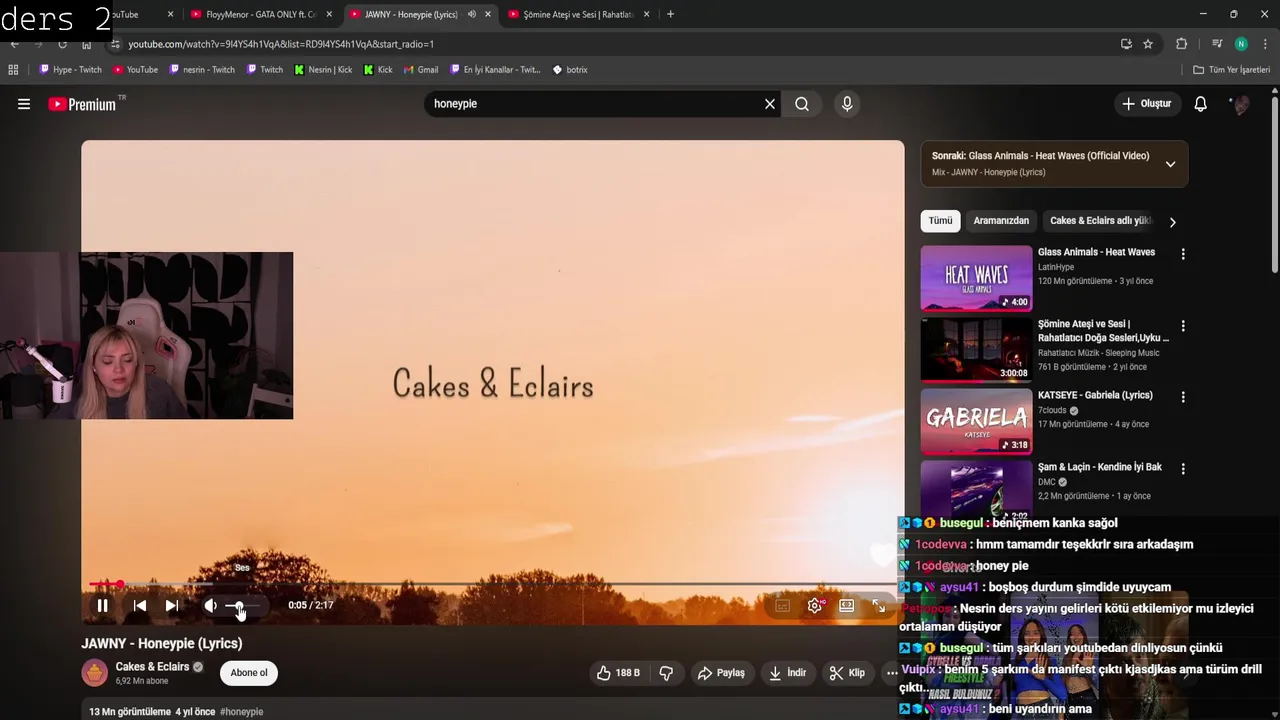The height and width of the screenshot is (720, 1280).
Task: Skip to the previous video
Action: (140, 605)
